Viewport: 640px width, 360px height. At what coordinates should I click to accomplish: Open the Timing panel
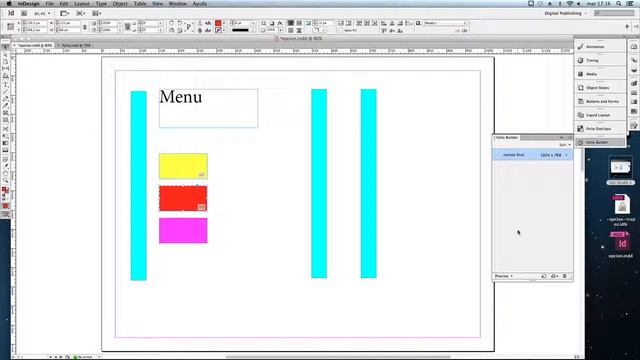tap(600, 60)
